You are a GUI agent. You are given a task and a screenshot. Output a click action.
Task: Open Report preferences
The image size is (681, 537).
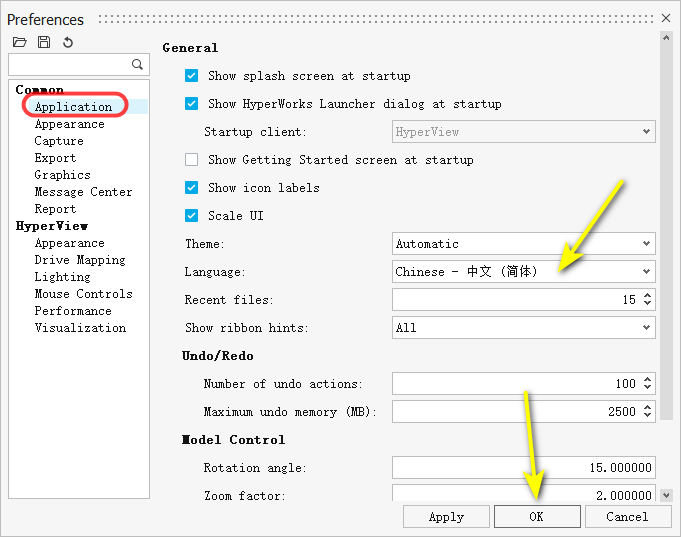coord(55,209)
